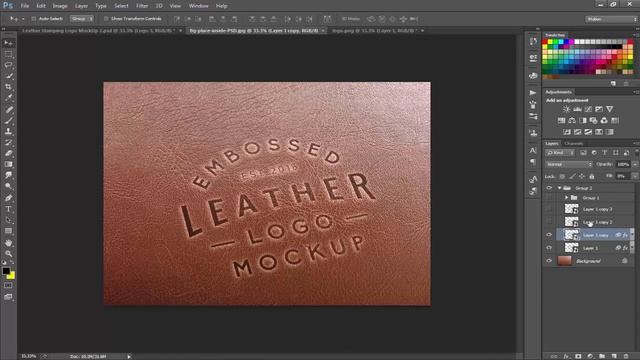Viewport: 640px width, 360px height.
Task: Add a Photo Filter adjustment
Action: (593, 120)
